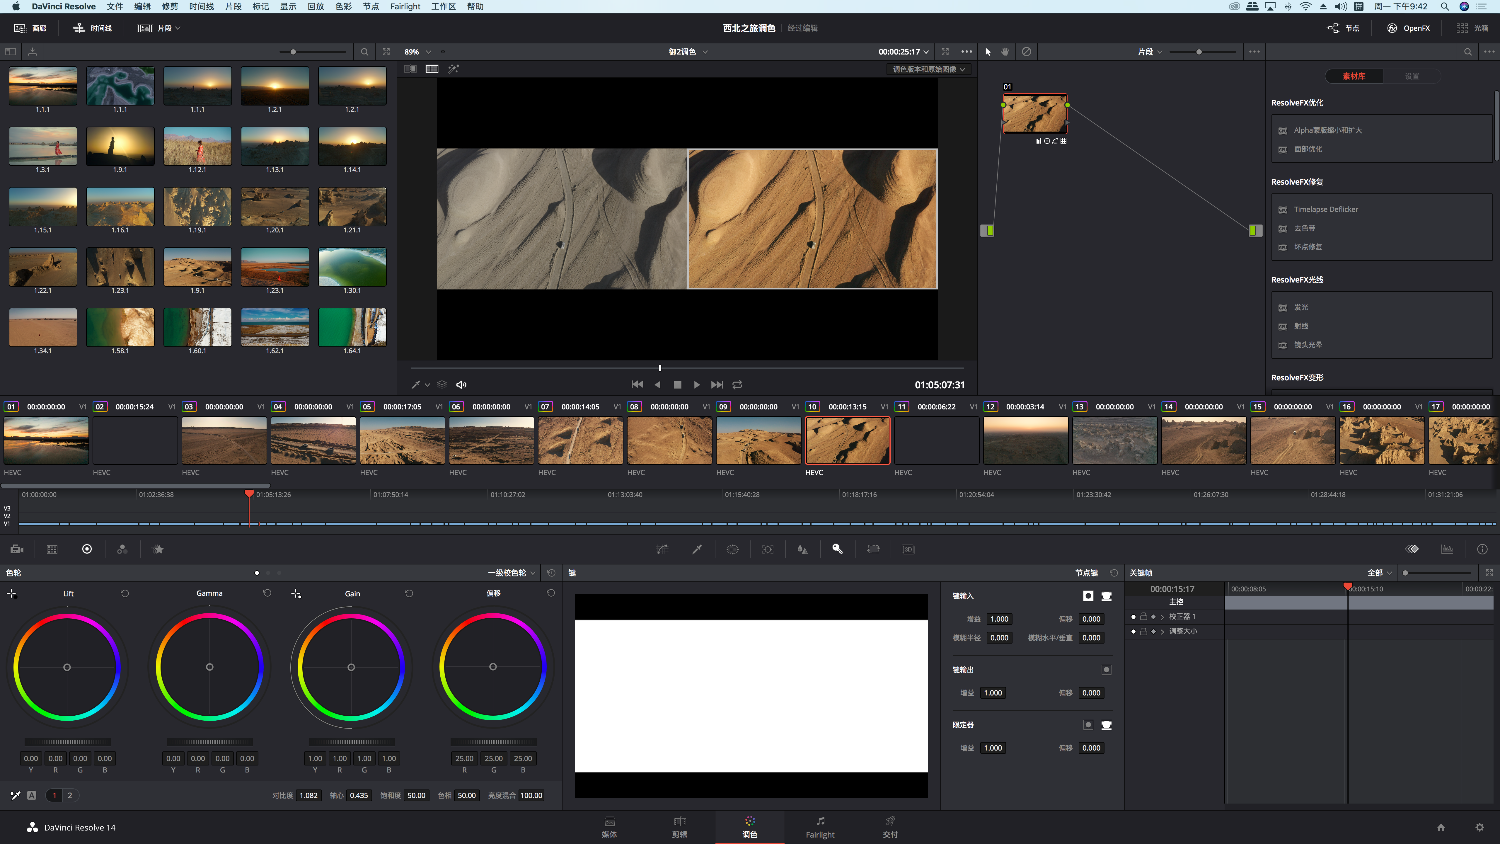Screen dimensions: 1500x844
Task: Play forward in the viewer
Action: [697, 385]
